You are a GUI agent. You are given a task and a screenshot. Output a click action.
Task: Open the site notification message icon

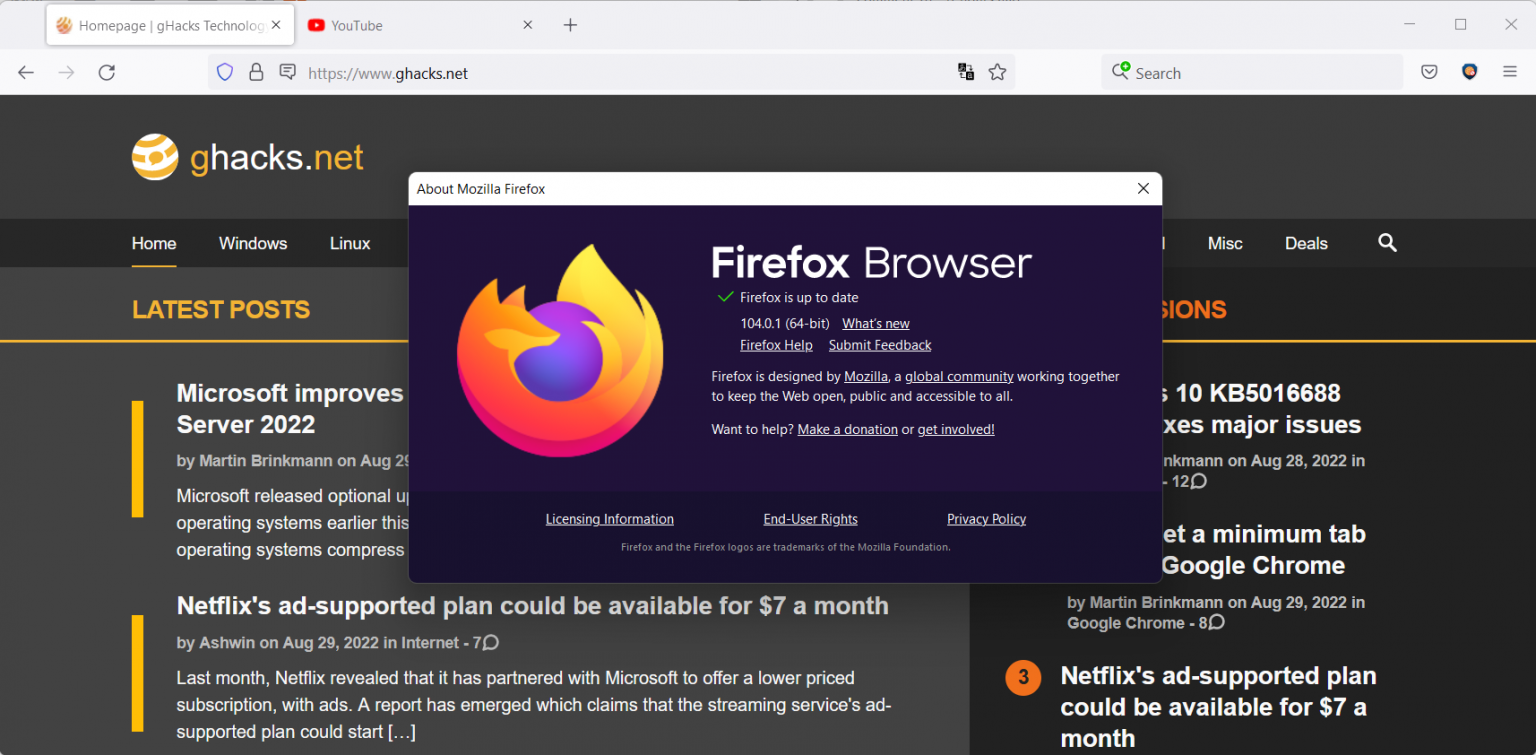pyautogui.click(x=289, y=72)
